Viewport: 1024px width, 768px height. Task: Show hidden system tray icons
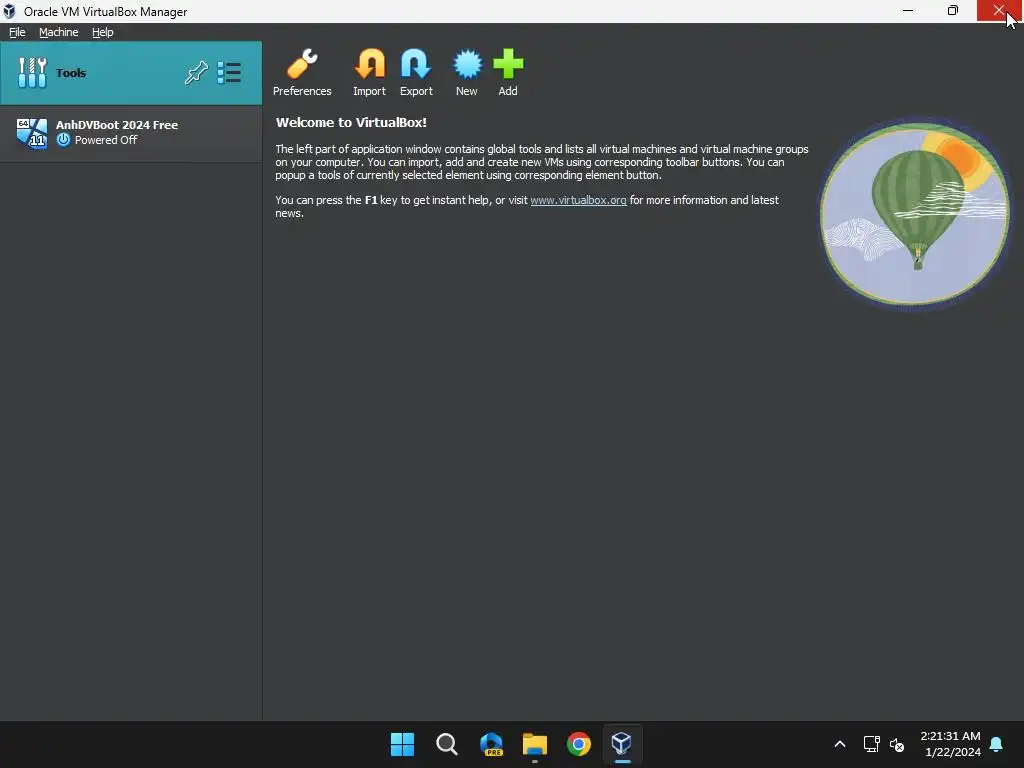coord(840,744)
